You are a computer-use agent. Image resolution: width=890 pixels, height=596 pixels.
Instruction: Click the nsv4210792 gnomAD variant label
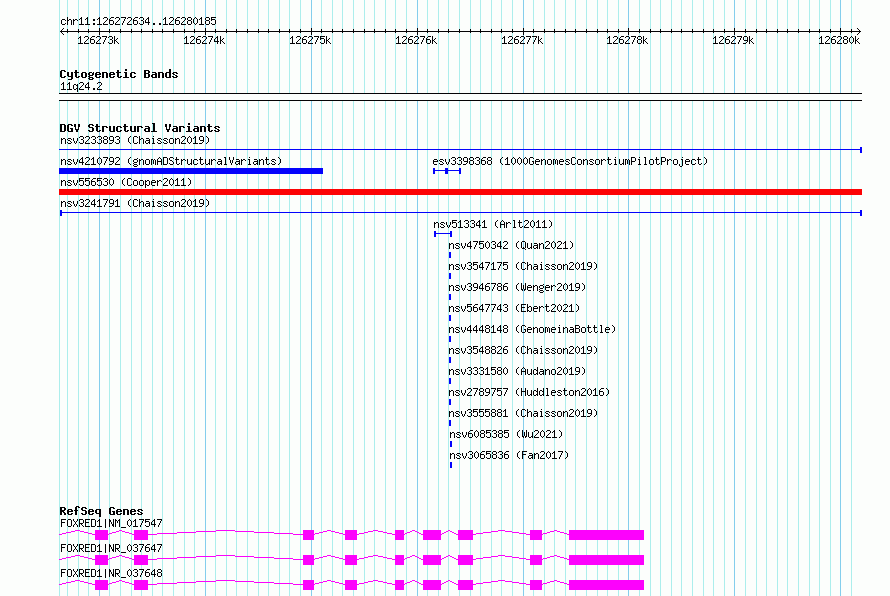tap(171, 161)
